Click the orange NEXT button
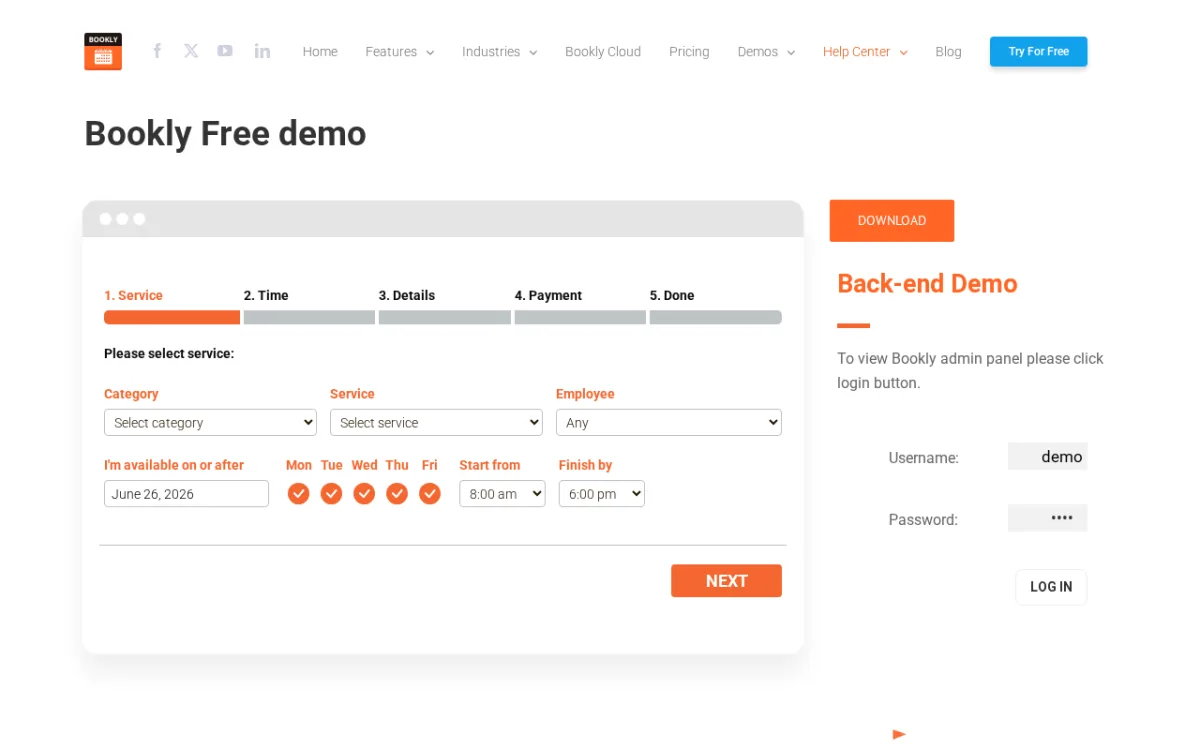Viewport: 1200px width, 750px height. point(726,581)
